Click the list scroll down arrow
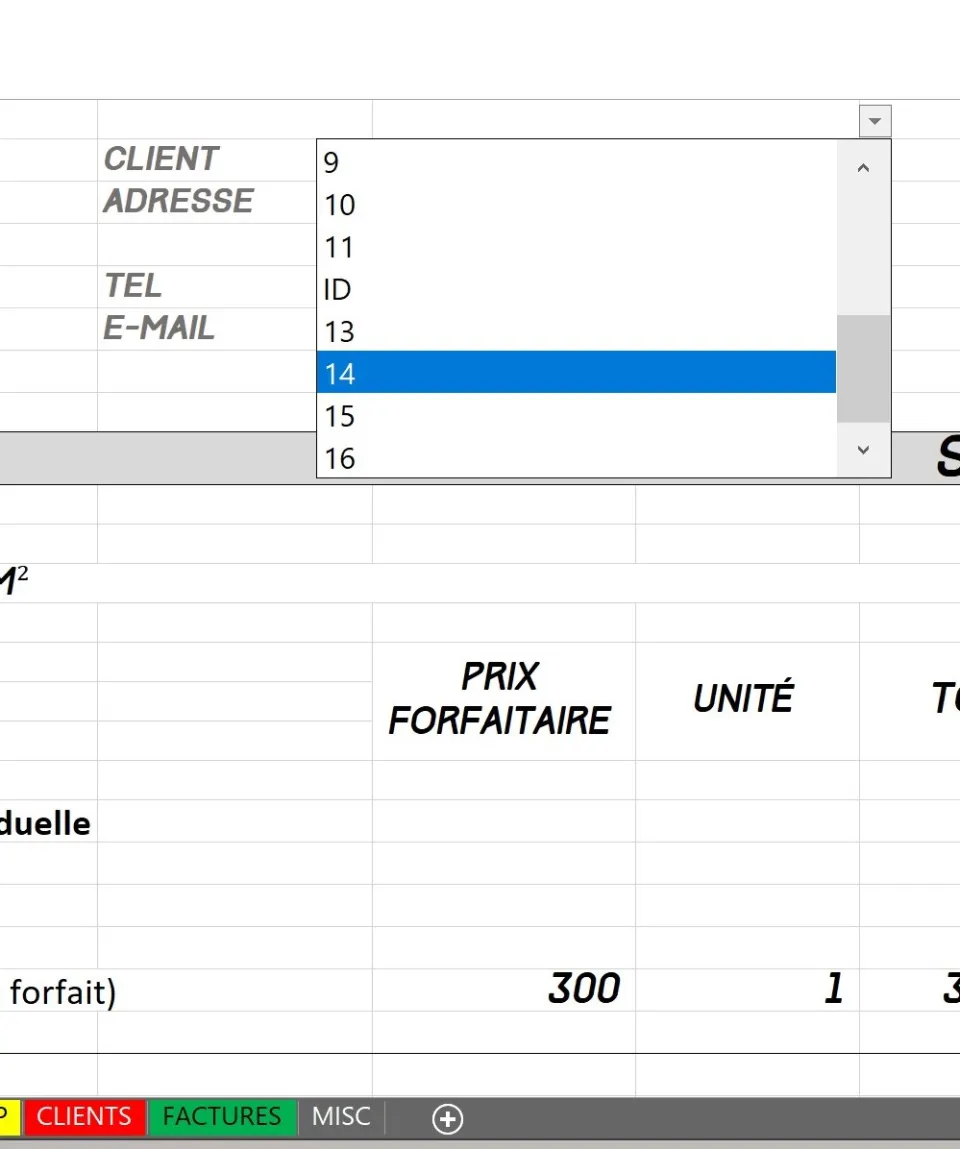960x1149 pixels. tap(863, 450)
